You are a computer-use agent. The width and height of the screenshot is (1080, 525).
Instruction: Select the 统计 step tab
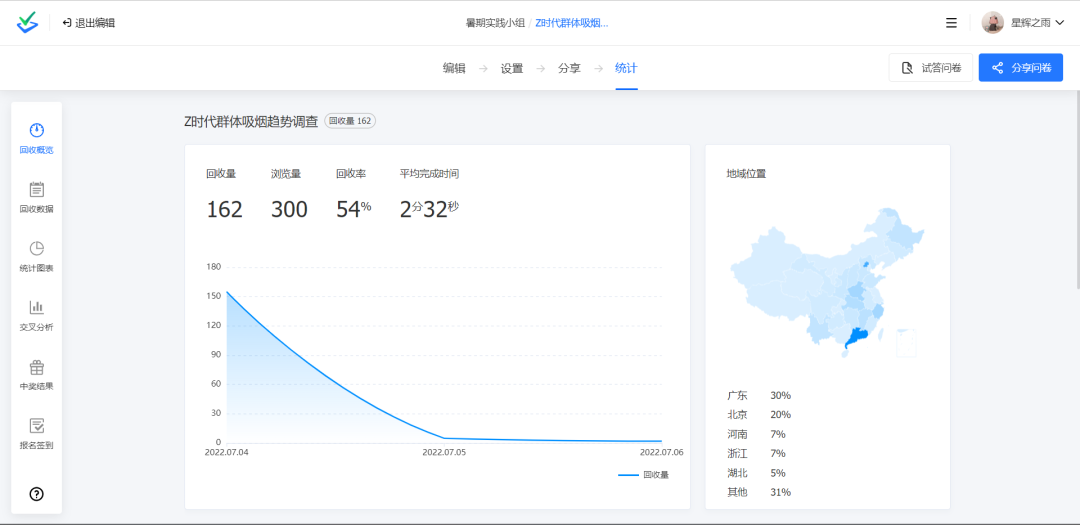point(626,68)
